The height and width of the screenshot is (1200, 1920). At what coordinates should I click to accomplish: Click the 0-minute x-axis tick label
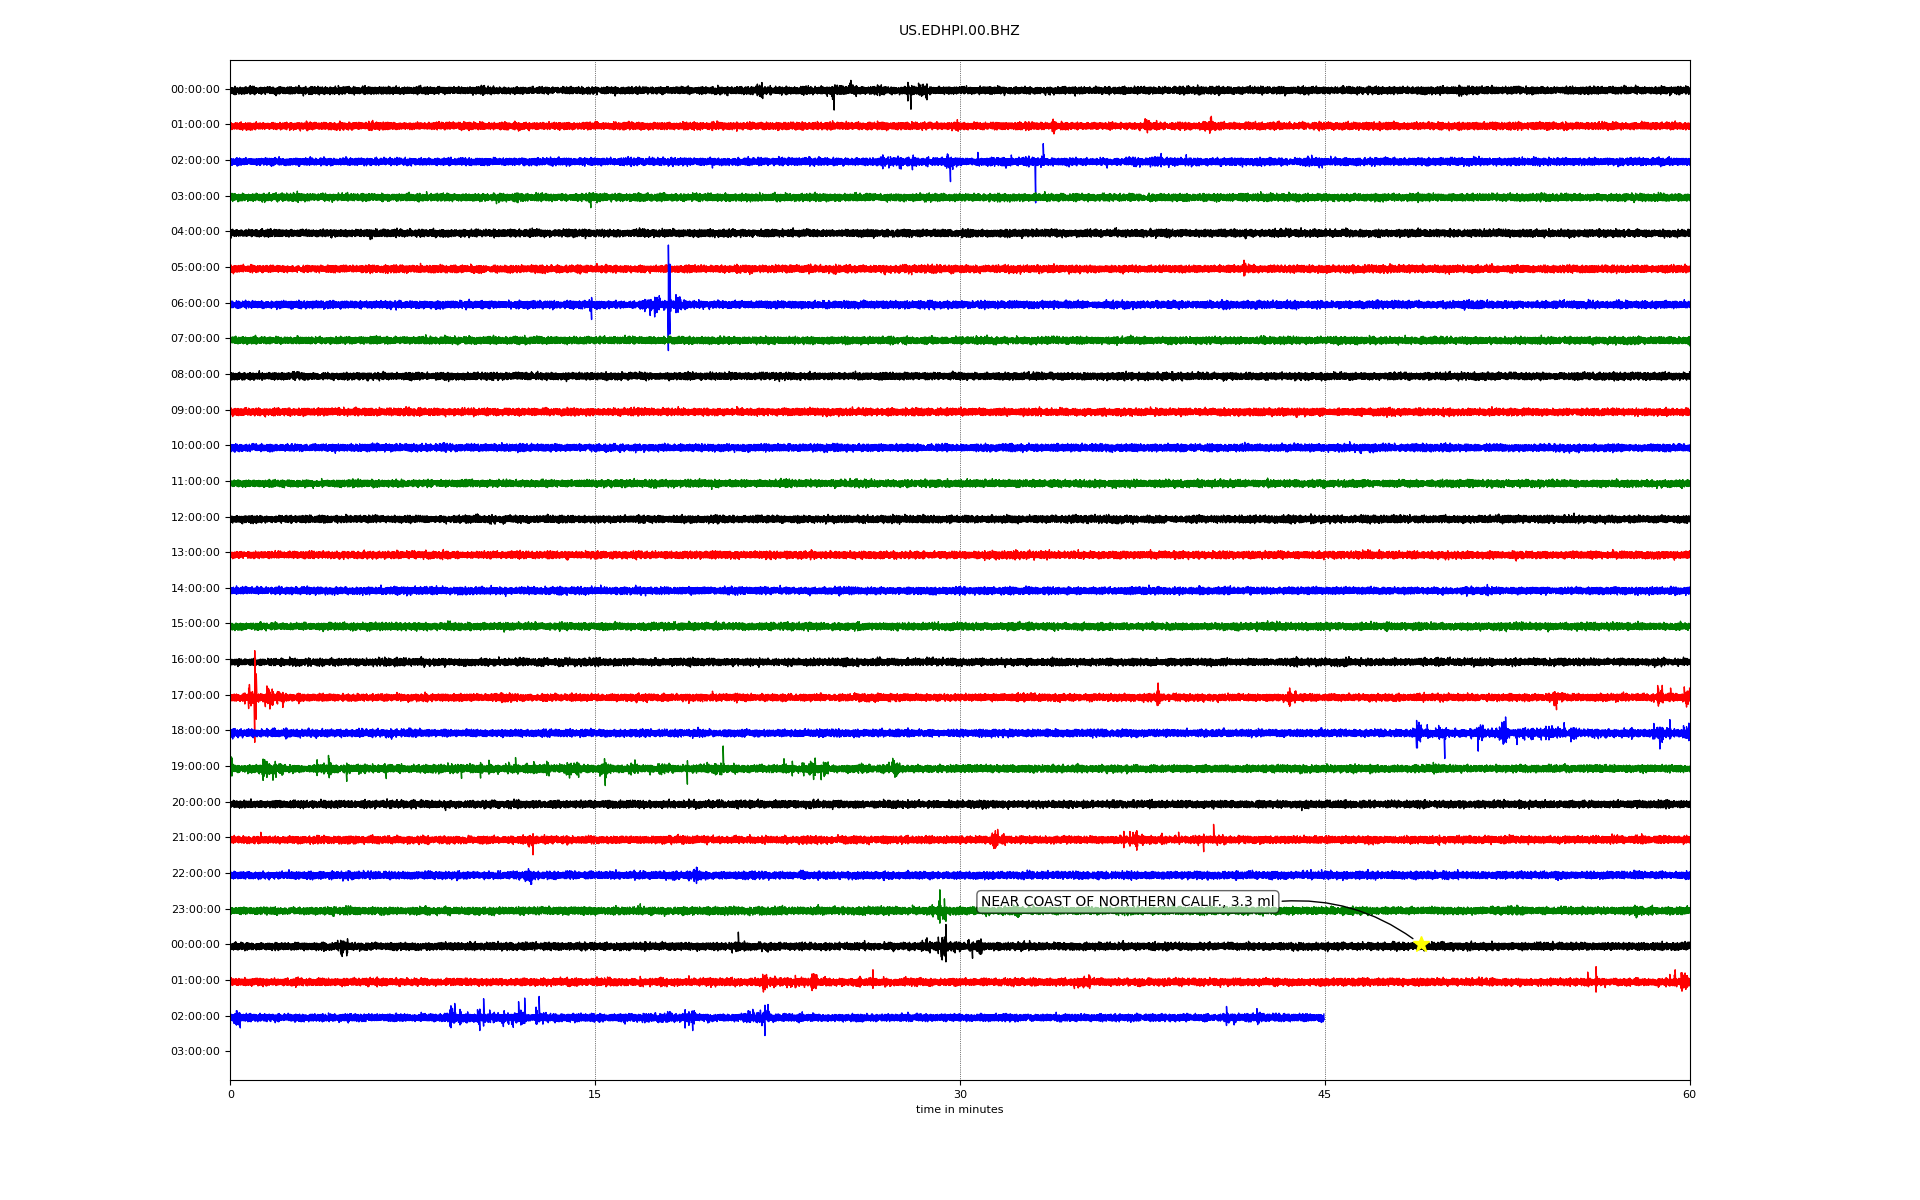tap(231, 1094)
